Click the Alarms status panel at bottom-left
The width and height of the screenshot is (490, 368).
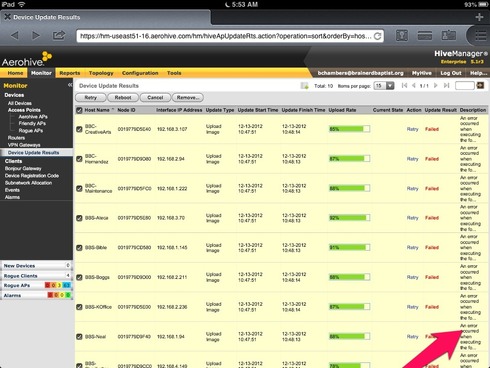click(x=36, y=295)
